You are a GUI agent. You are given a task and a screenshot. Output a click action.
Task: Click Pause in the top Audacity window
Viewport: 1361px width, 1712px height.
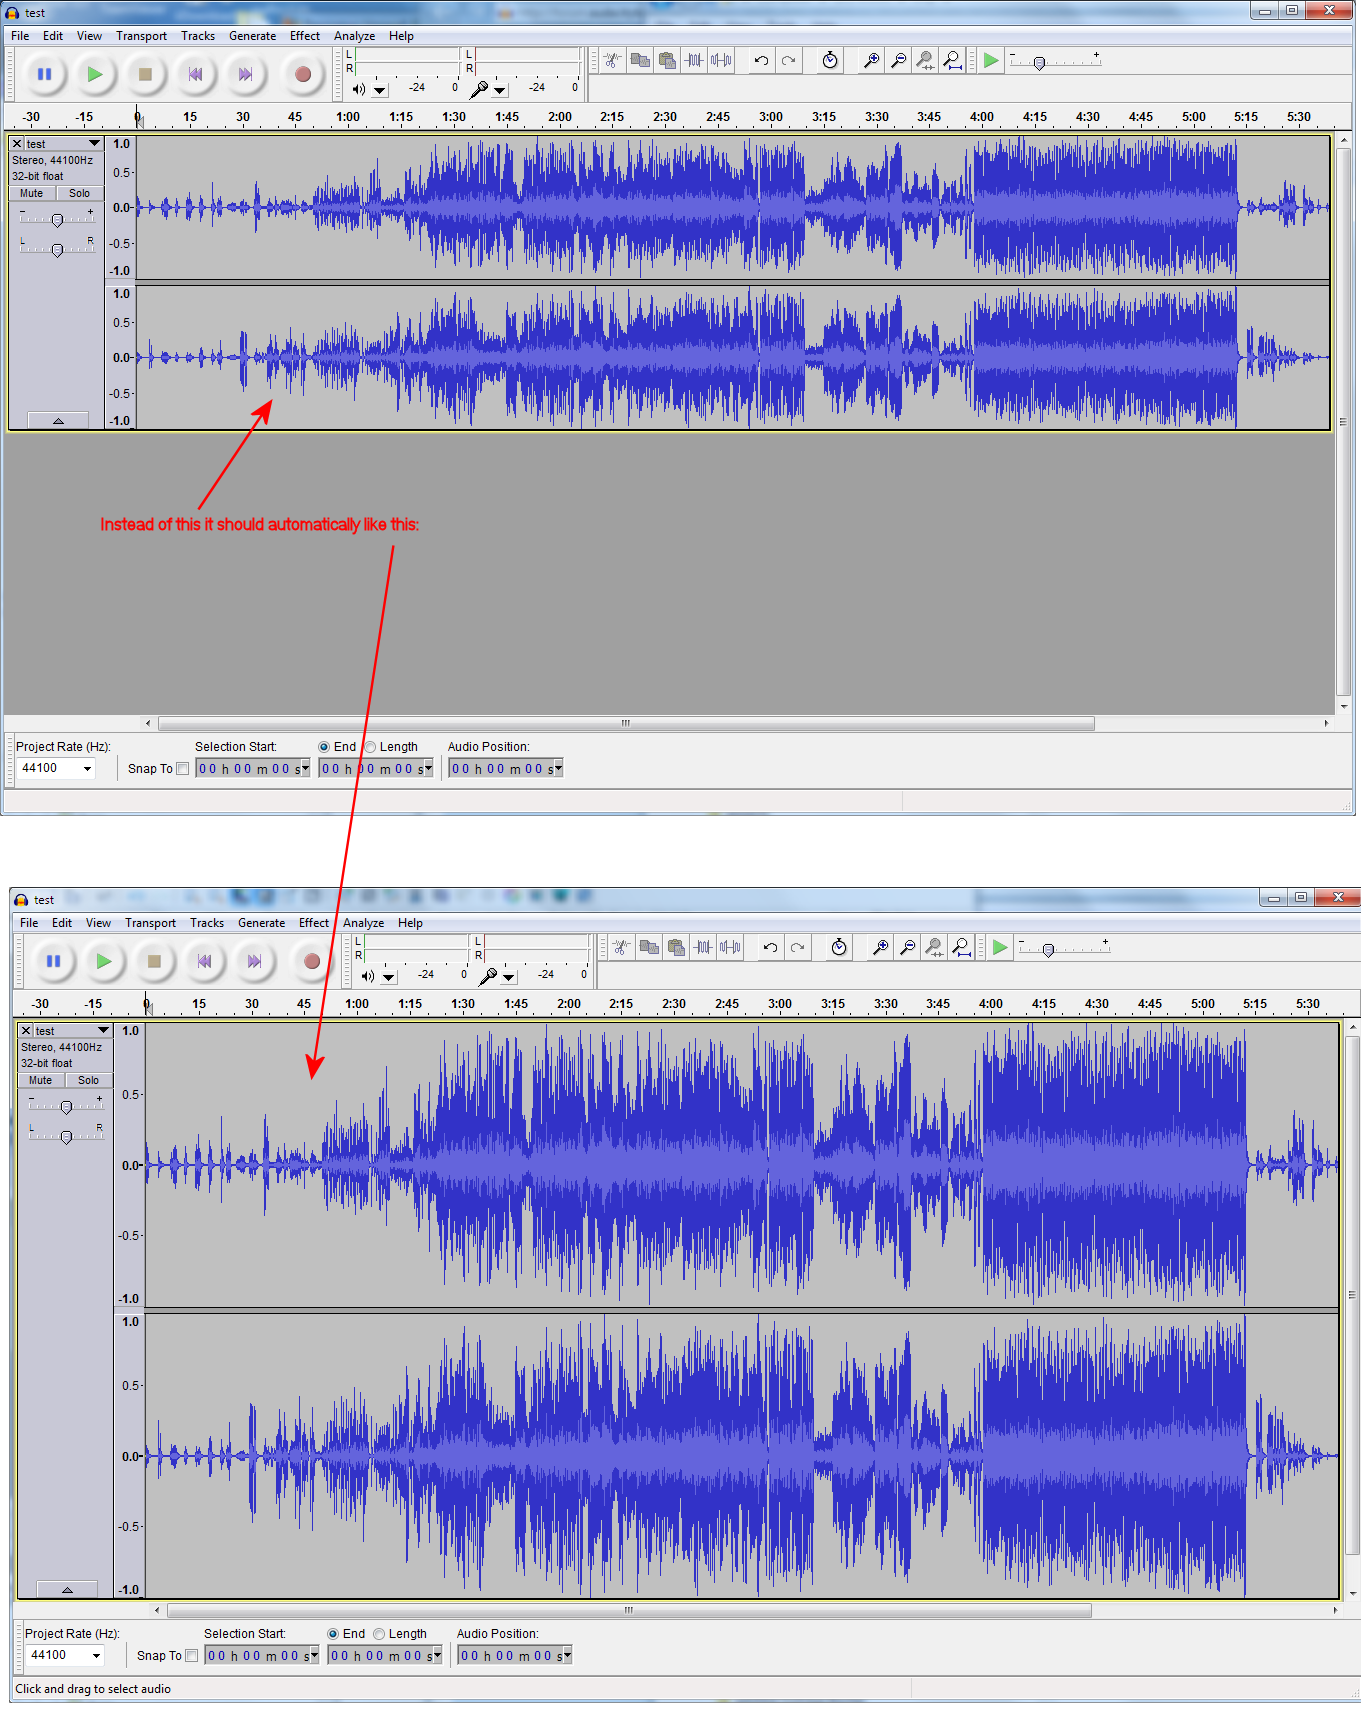[x=44, y=74]
